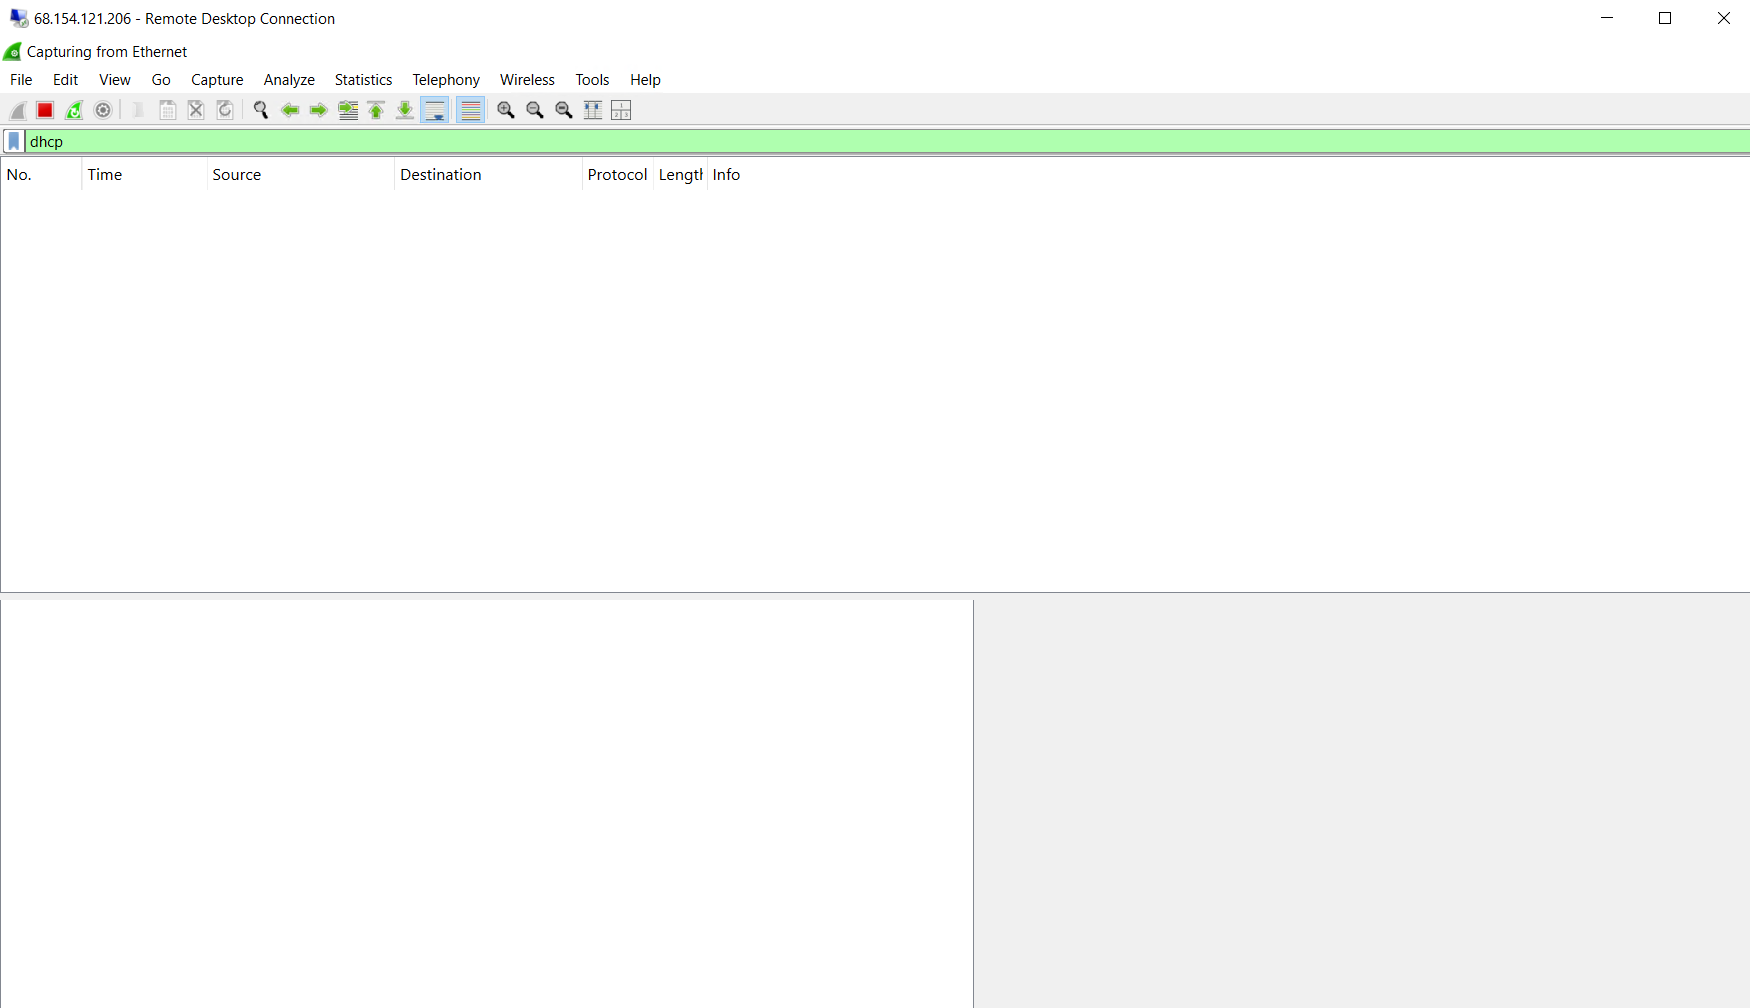
Task: Click the save capture file icon
Action: coord(168,110)
